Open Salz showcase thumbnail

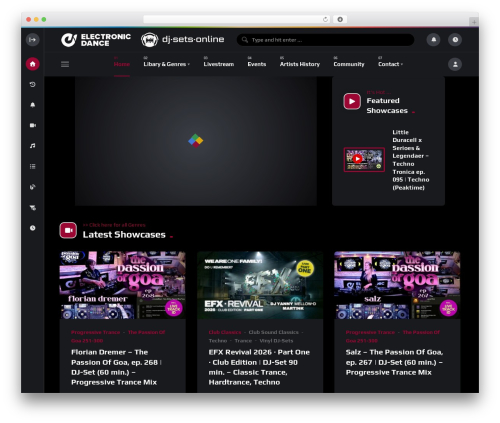coord(397,285)
